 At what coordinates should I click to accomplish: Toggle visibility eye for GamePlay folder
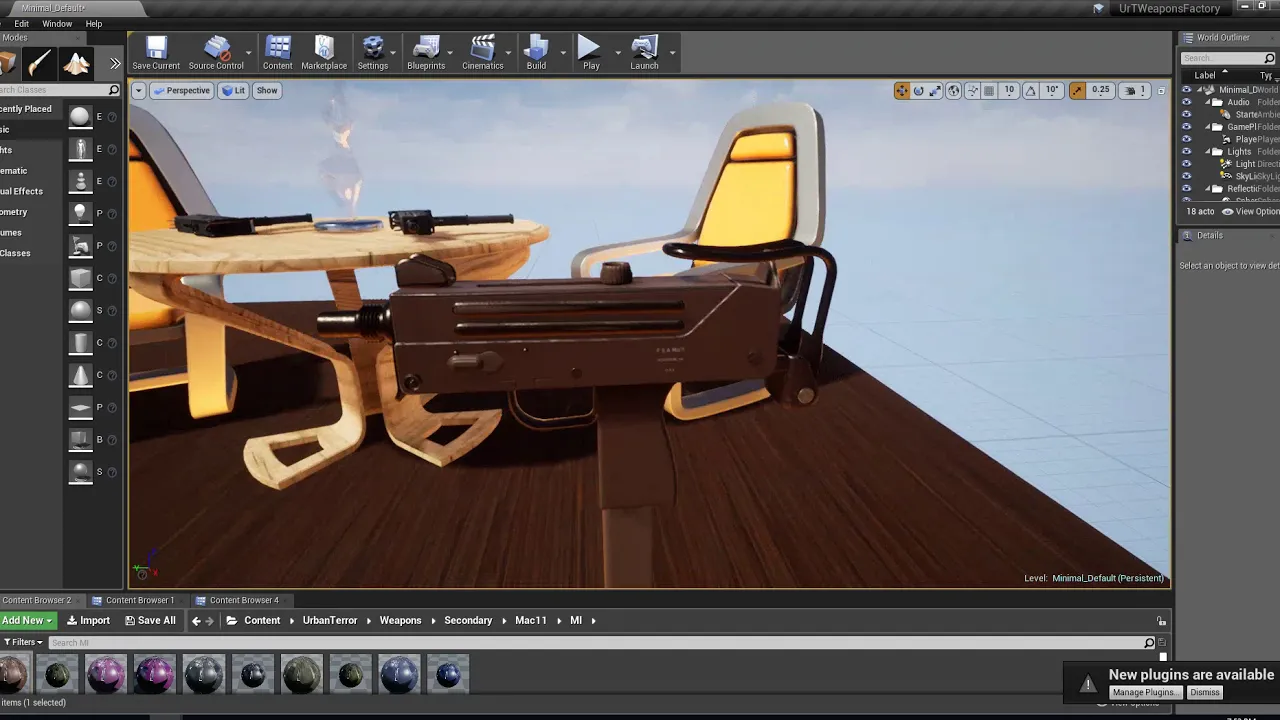(x=1187, y=127)
